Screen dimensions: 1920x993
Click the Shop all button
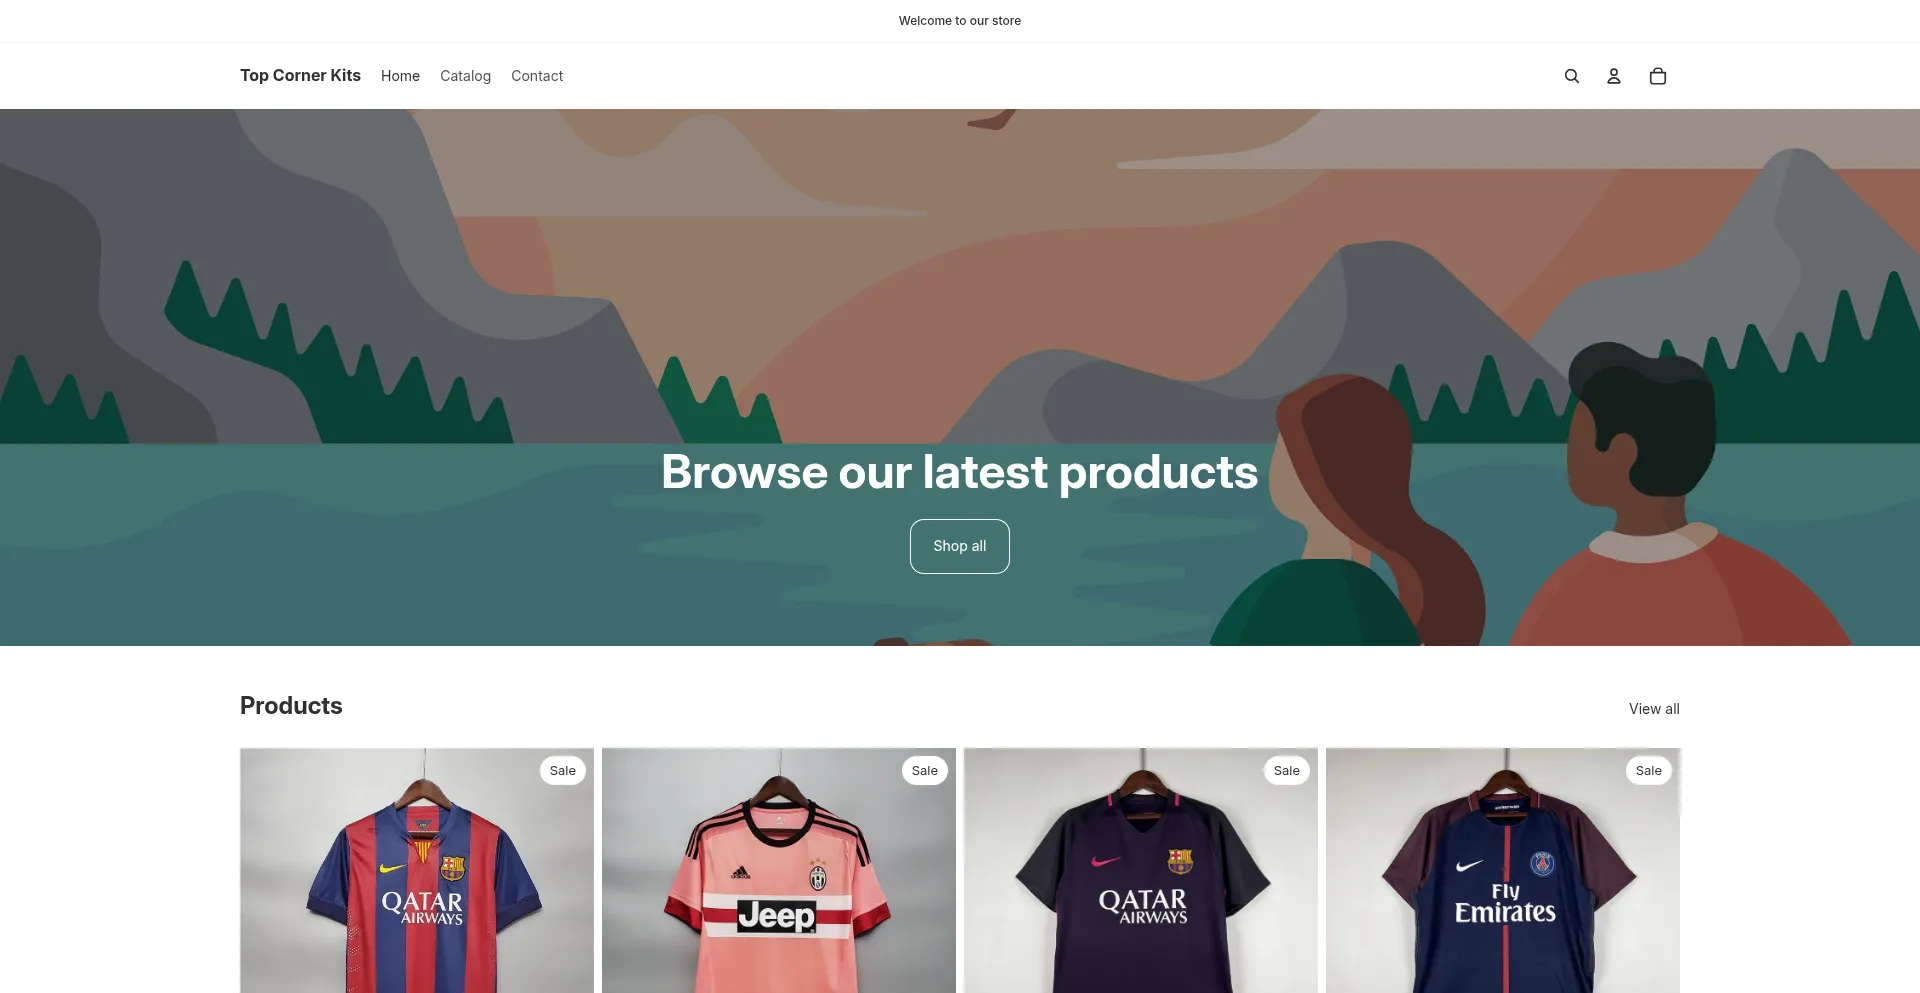coord(960,546)
